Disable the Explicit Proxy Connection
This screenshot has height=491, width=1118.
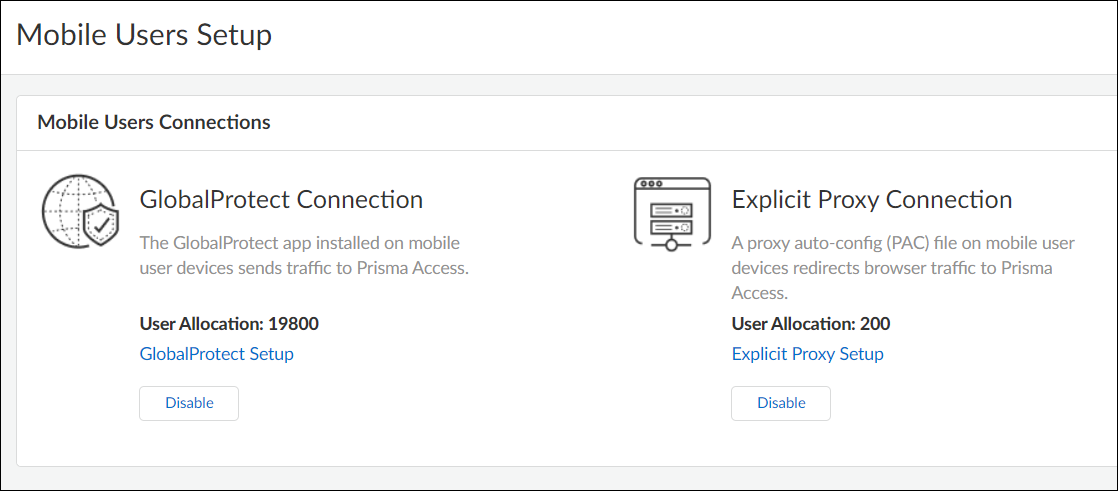(x=781, y=403)
